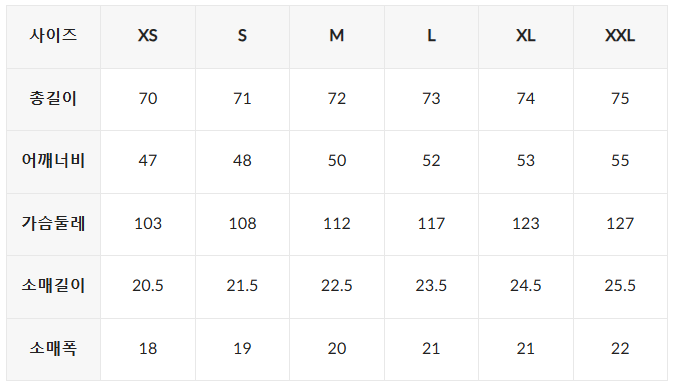The height and width of the screenshot is (386, 673).
Task: Click the 사이즈 header cell
Action: [x=53, y=35]
